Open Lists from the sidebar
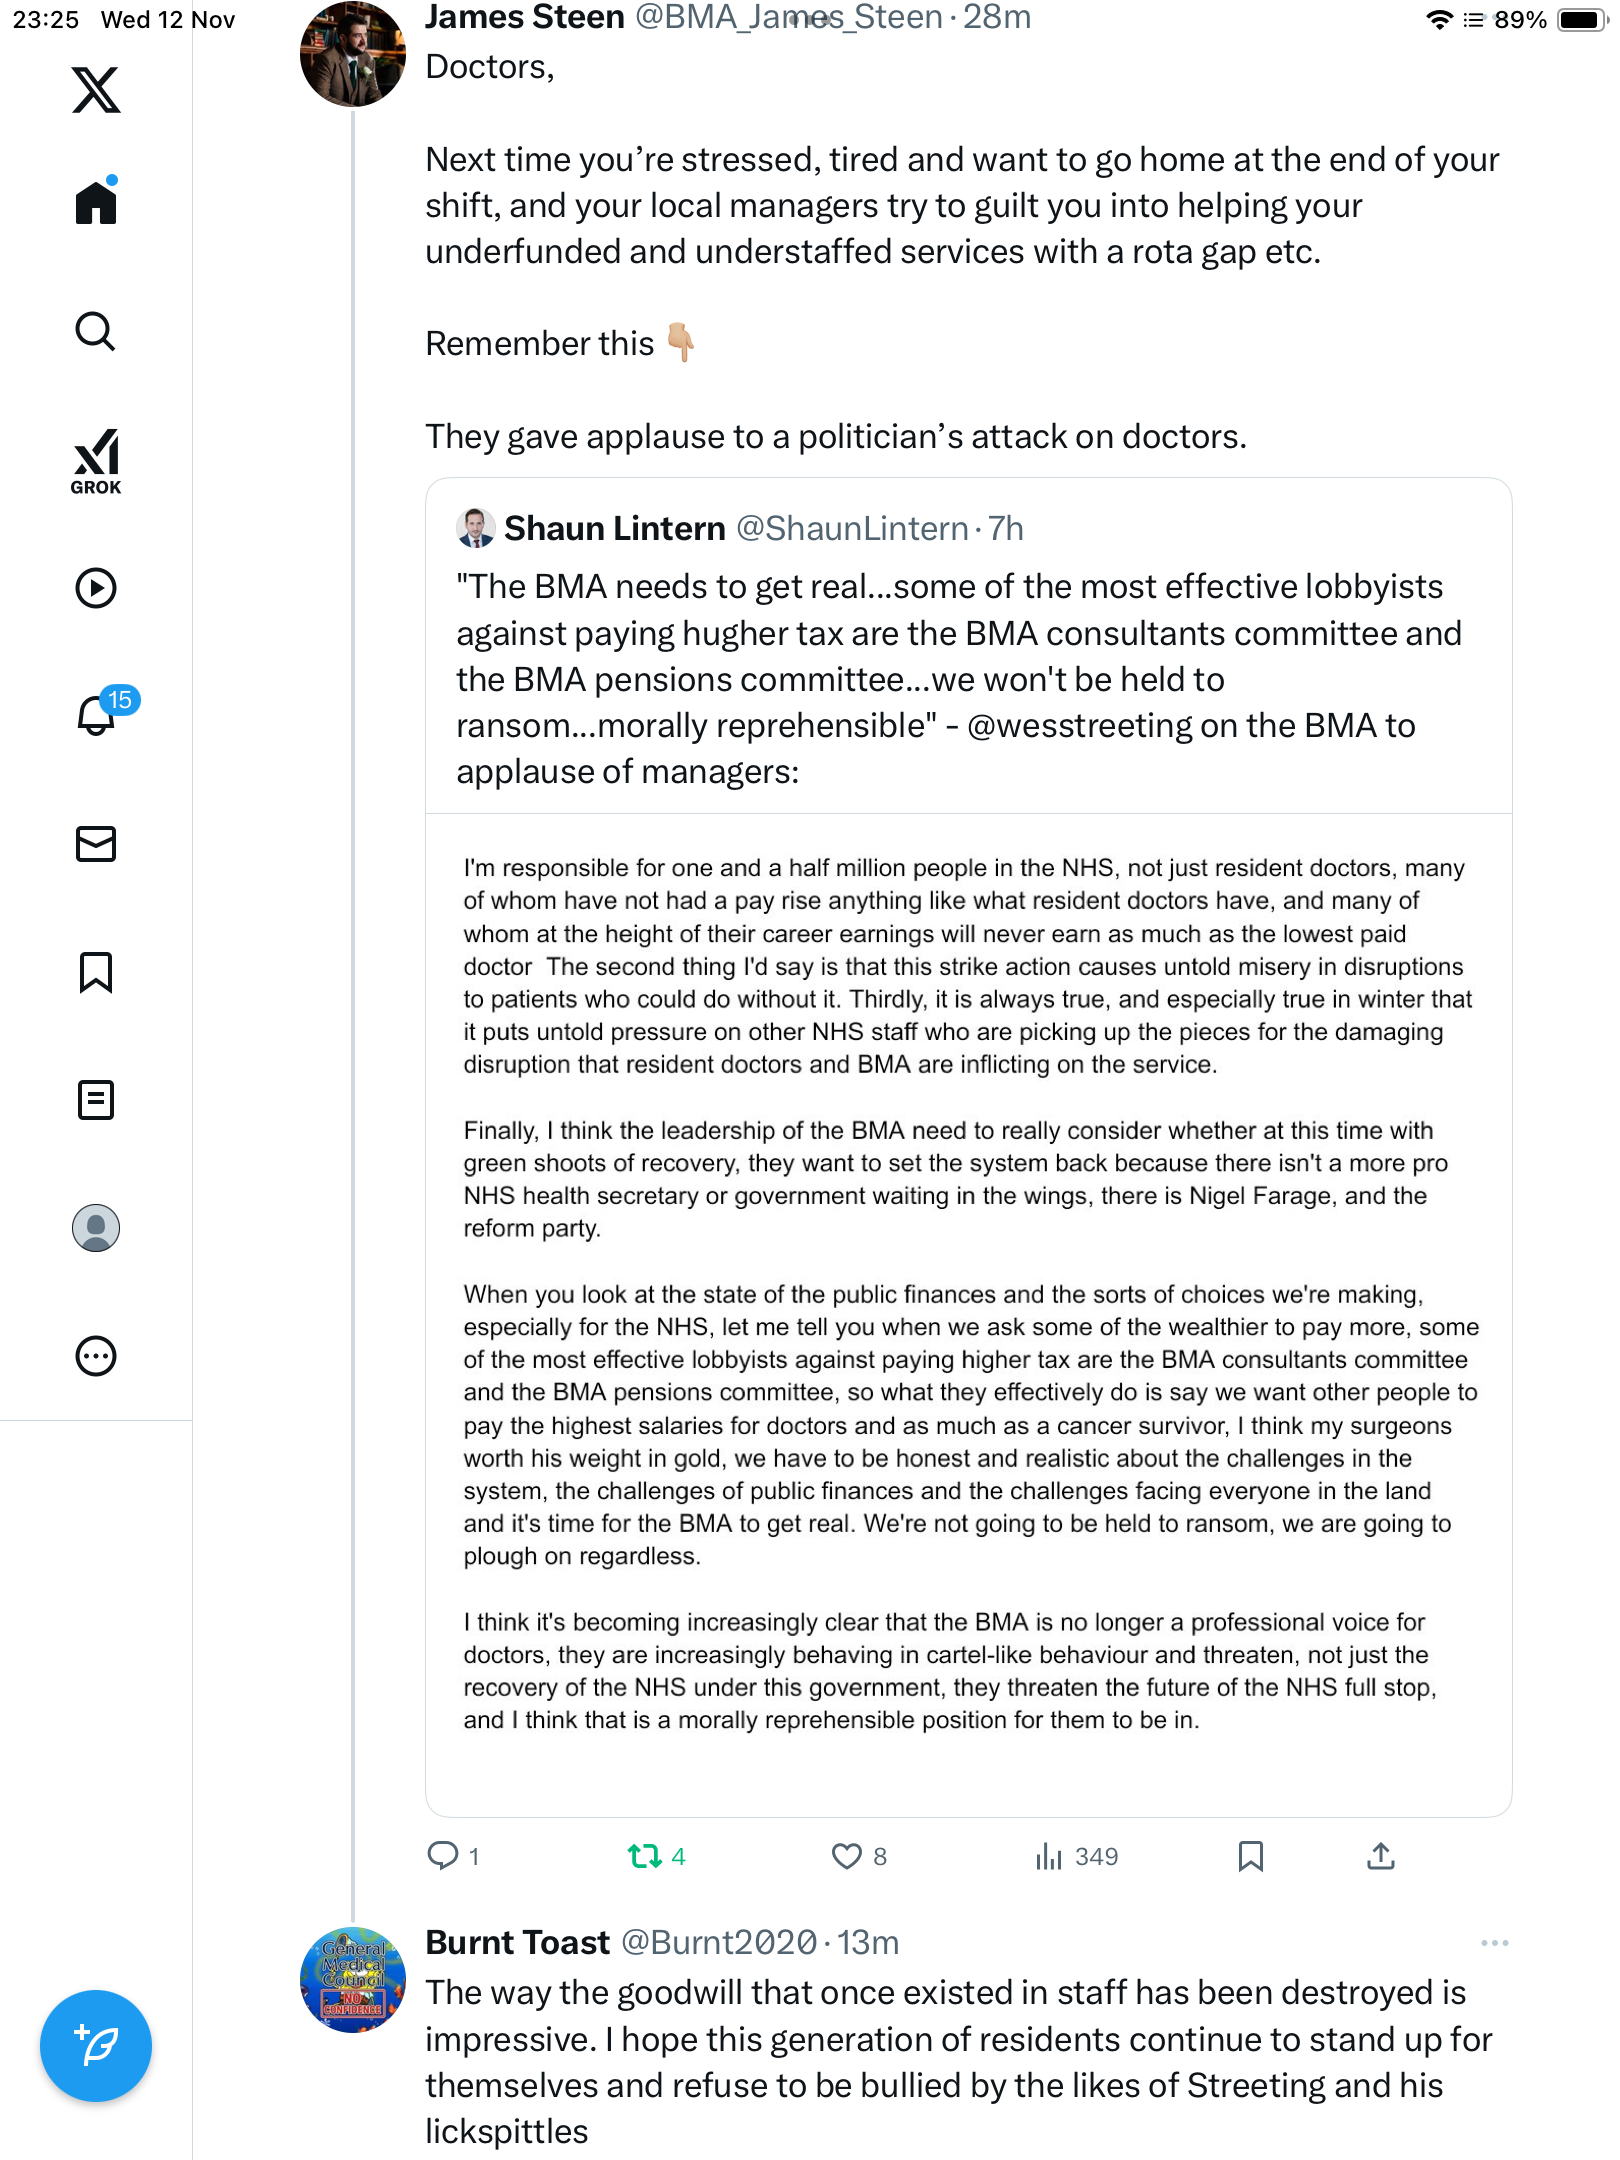The height and width of the screenshot is (2160, 1620). (96, 1100)
